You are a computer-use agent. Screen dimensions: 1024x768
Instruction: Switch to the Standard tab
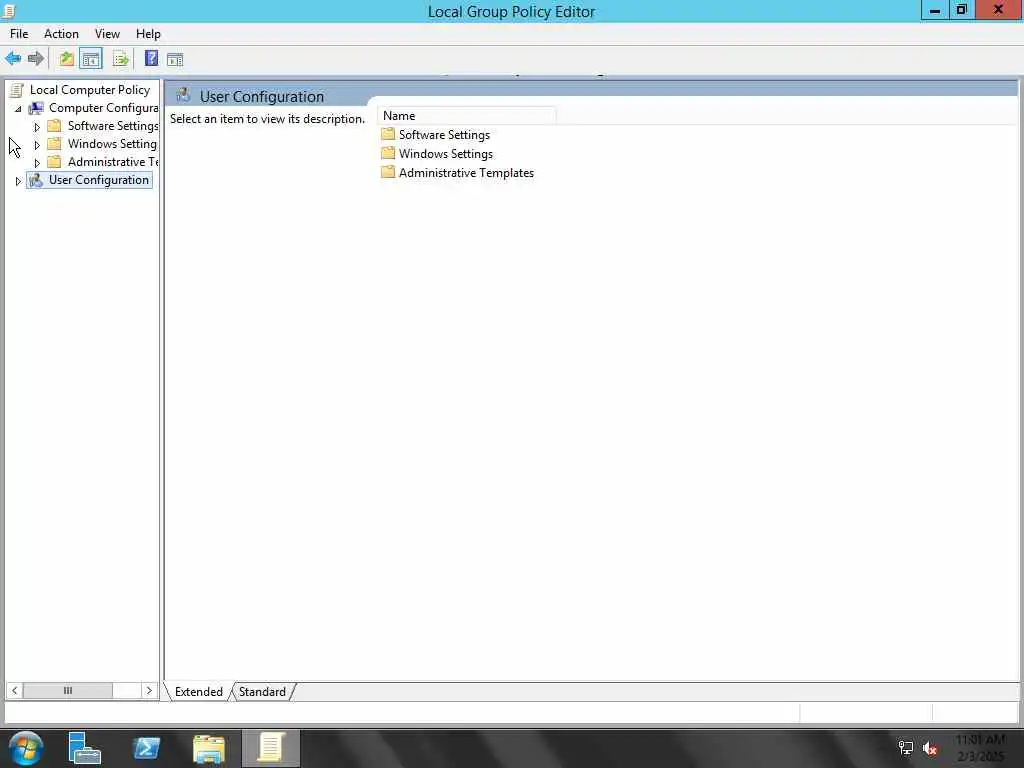click(x=262, y=692)
